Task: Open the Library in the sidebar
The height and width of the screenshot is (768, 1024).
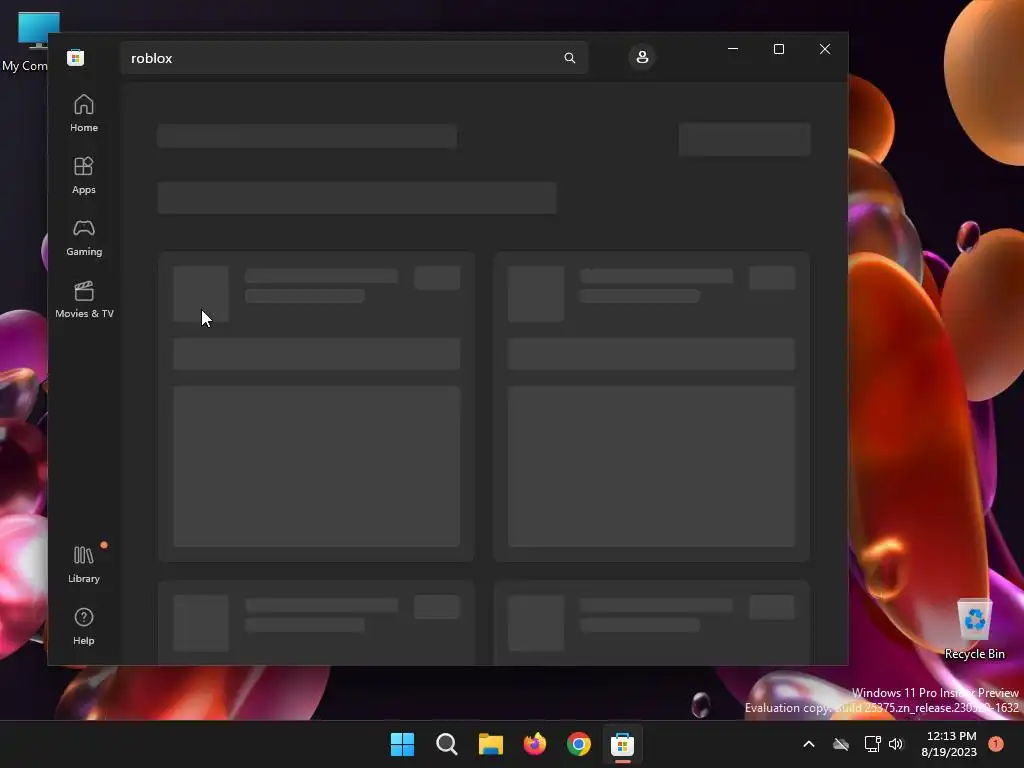Action: [84, 564]
